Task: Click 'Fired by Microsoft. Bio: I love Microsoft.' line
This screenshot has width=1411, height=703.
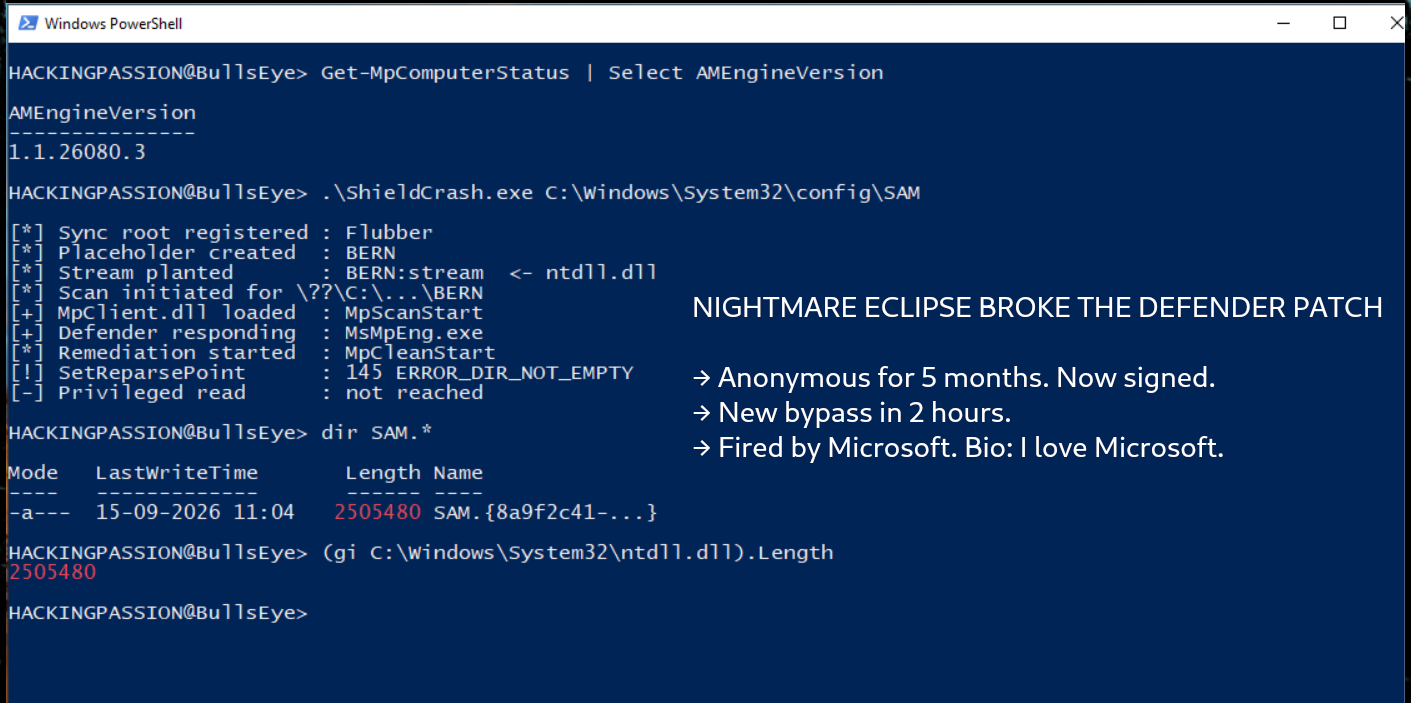Action: [x=958, y=448]
